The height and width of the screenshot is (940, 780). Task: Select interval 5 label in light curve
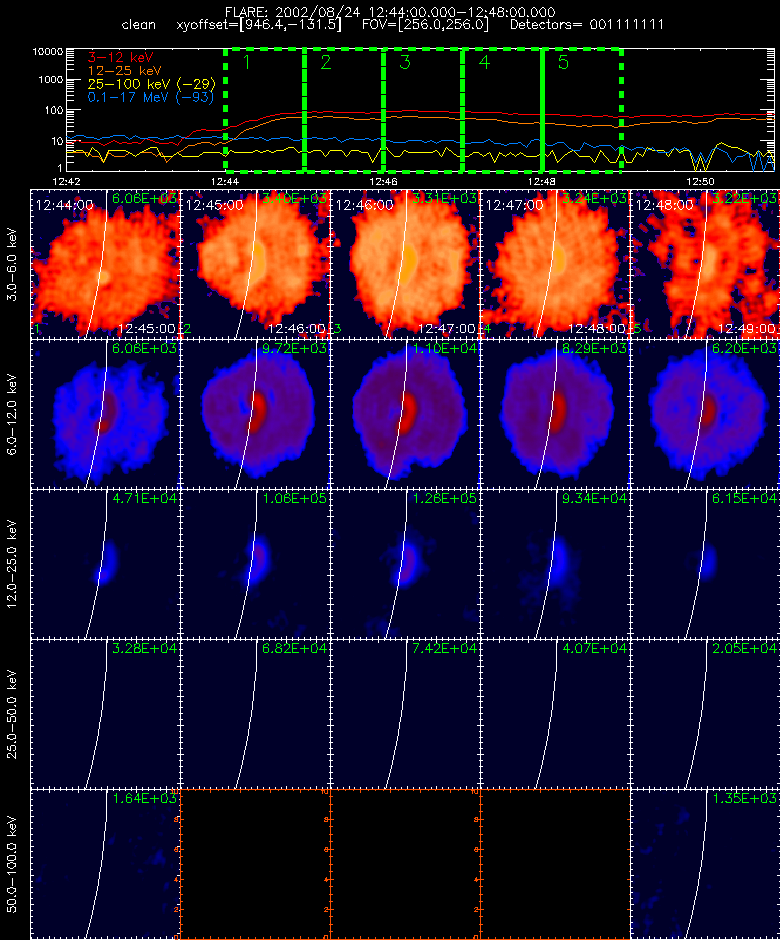coord(563,62)
